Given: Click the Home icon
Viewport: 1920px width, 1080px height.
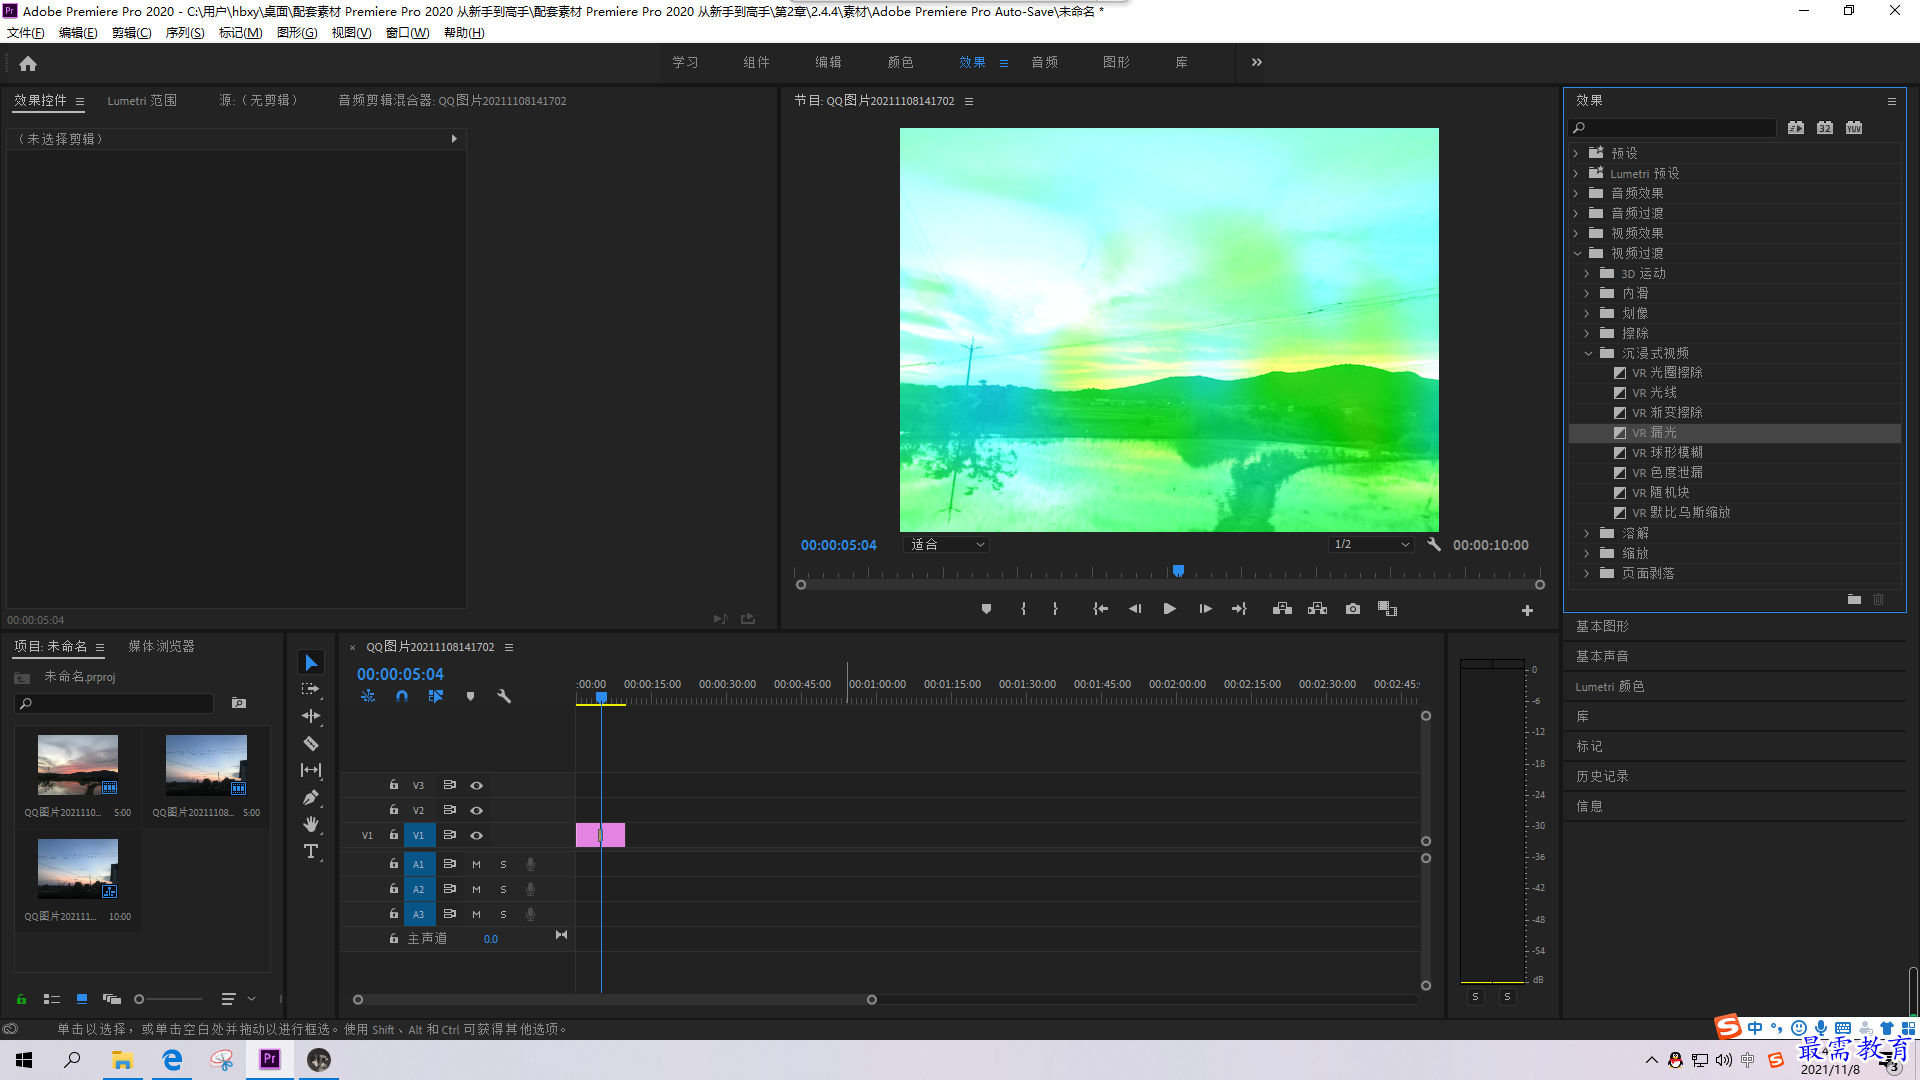Looking at the screenshot, I should pos(28,63).
